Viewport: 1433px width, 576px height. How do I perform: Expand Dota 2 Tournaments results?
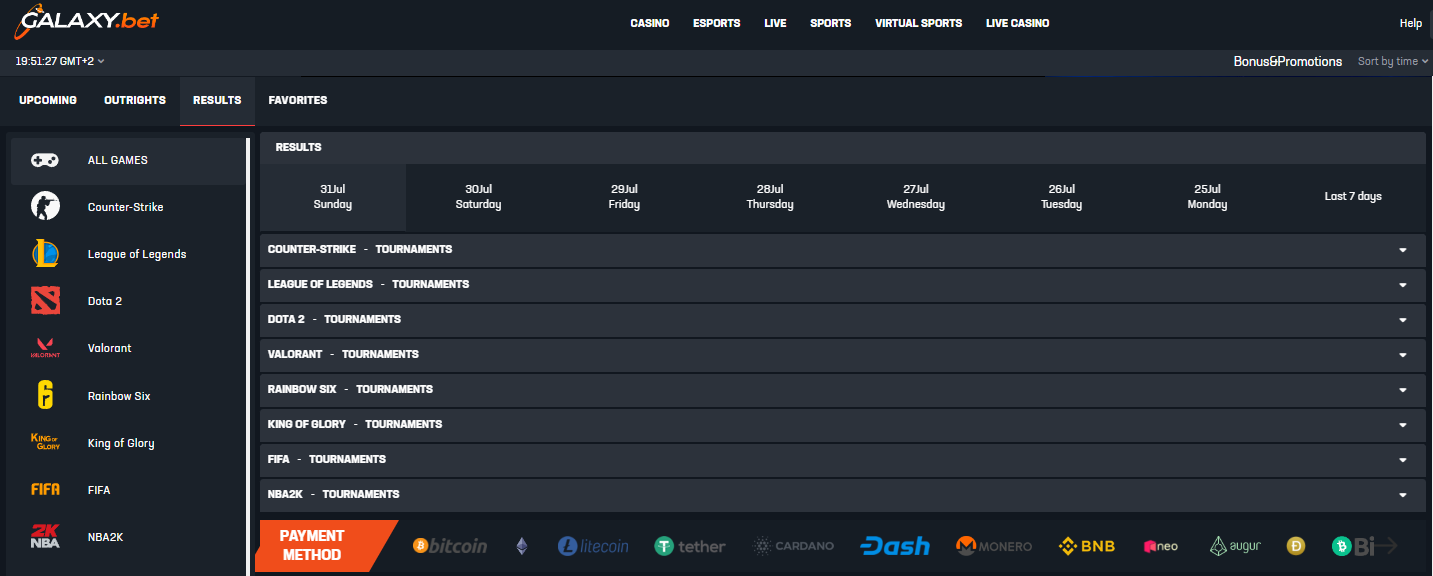[x=842, y=320]
